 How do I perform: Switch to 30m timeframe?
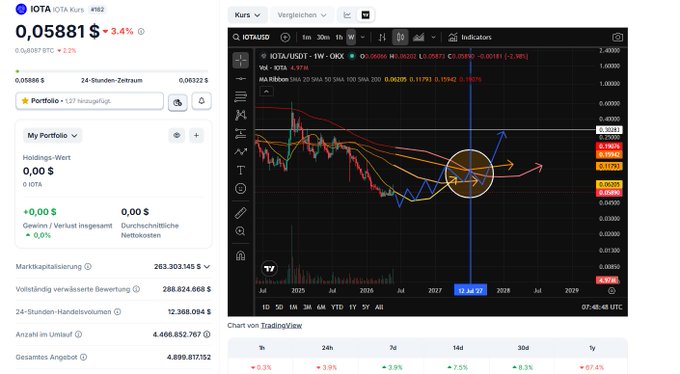323,37
